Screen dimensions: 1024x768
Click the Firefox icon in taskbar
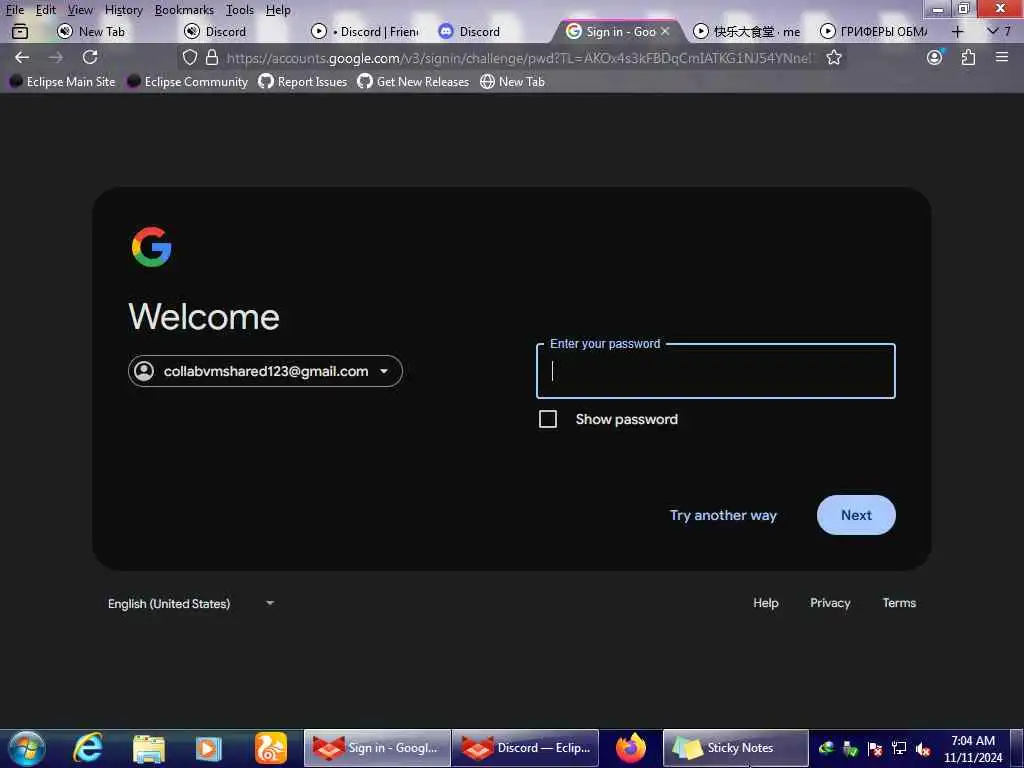630,748
